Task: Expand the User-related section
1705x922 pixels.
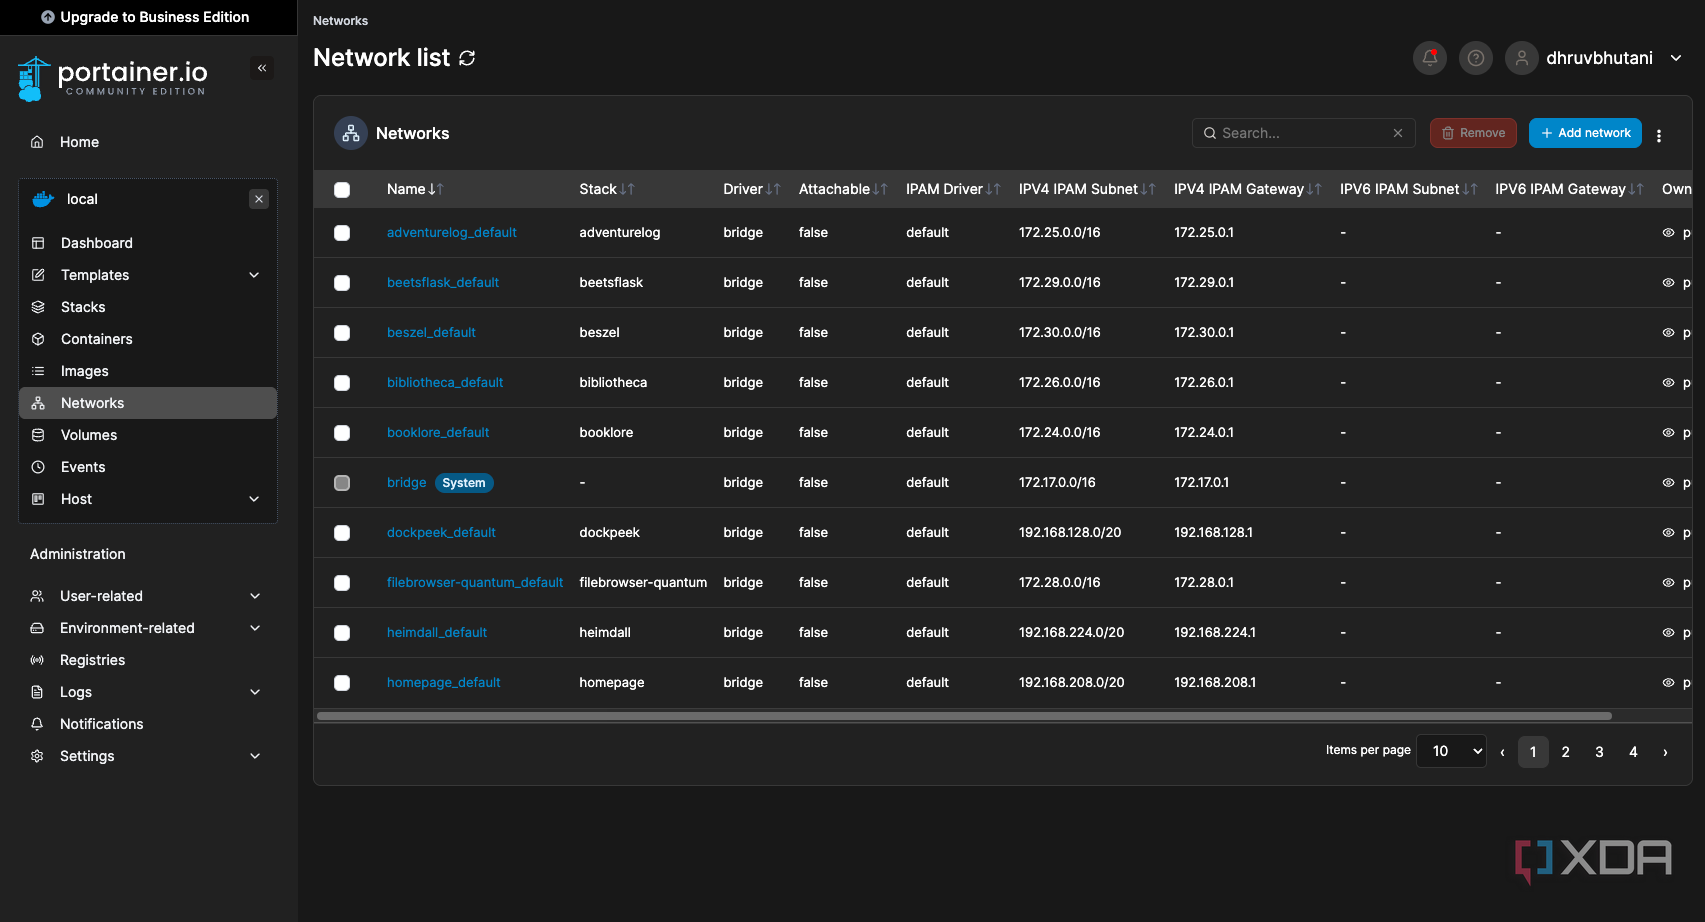Action: (x=255, y=596)
